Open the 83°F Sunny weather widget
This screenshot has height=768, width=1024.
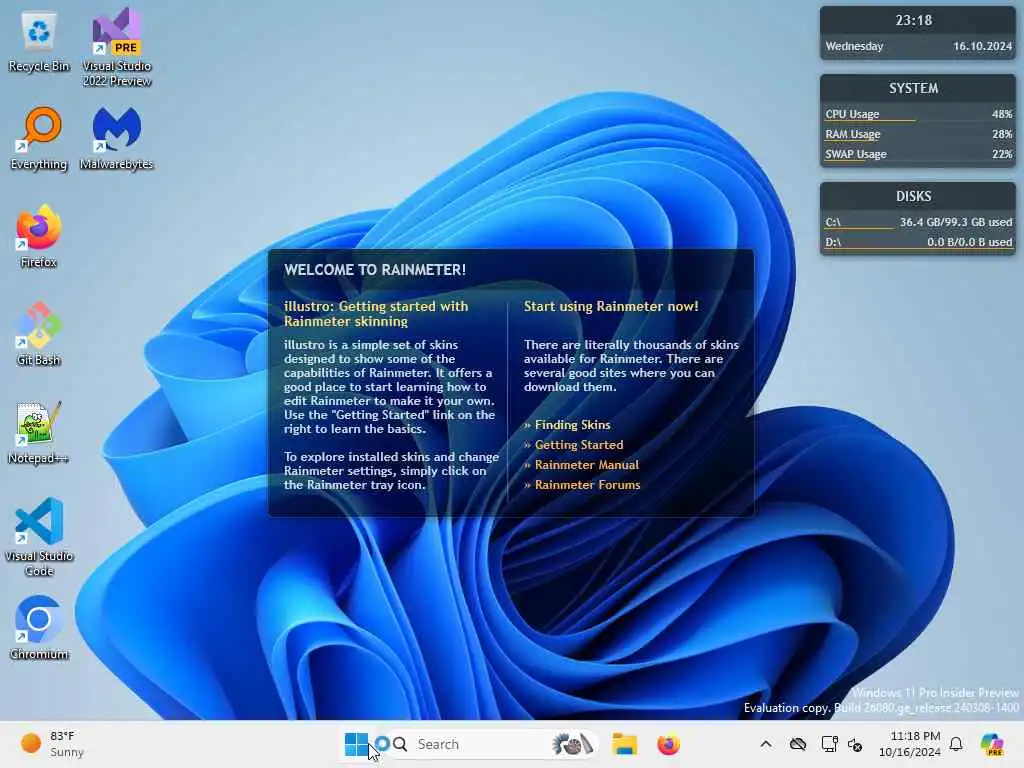(52, 744)
